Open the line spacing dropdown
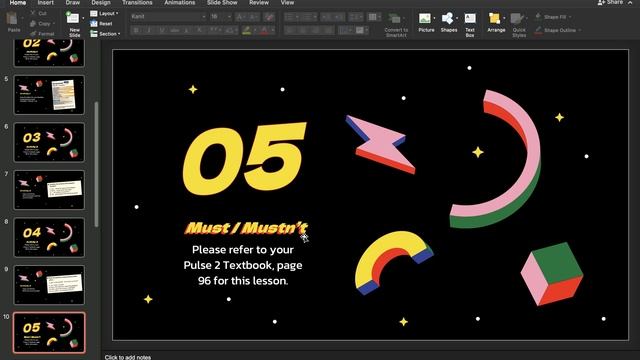Screen dimensions: 640x360 click(x=355, y=17)
